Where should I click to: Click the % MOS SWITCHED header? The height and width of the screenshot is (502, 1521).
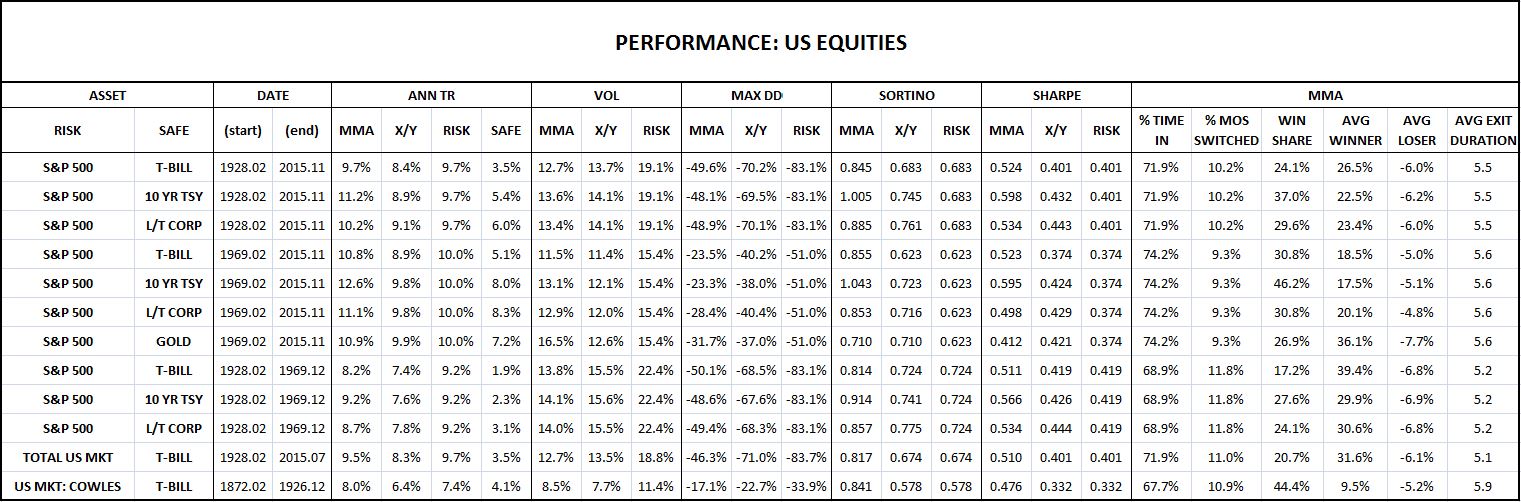click(x=1226, y=130)
